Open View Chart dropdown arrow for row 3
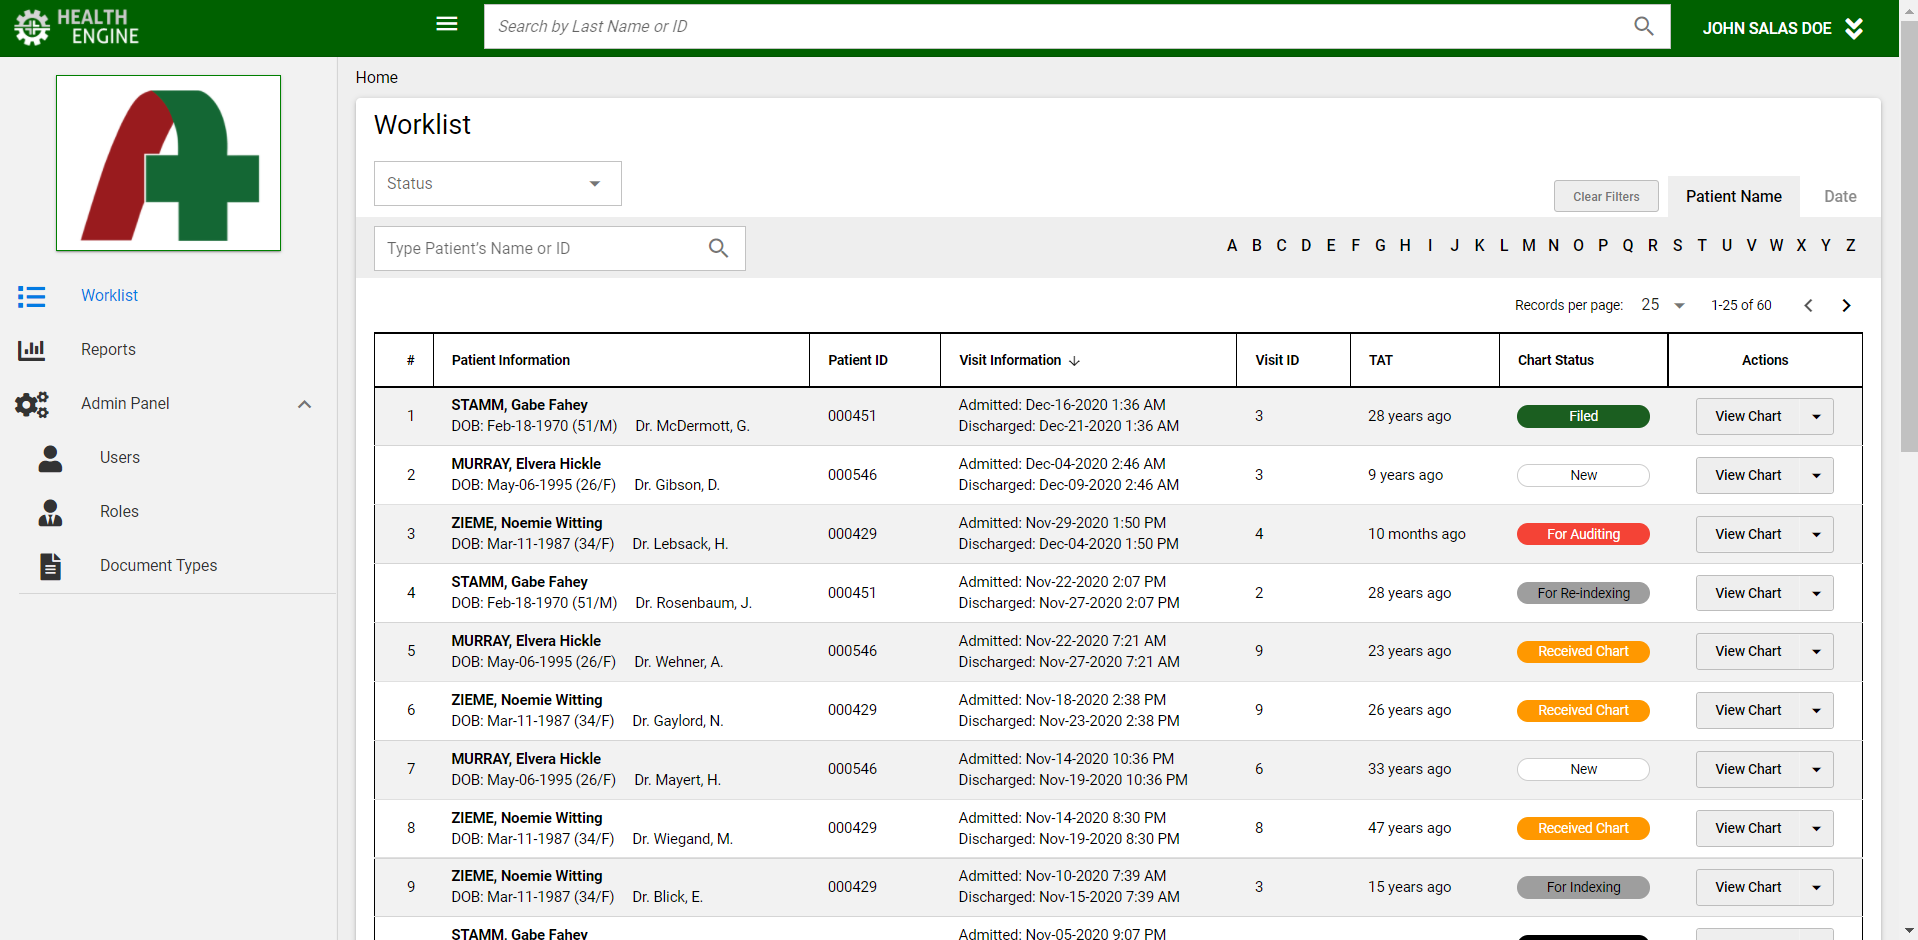 [x=1817, y=535]
